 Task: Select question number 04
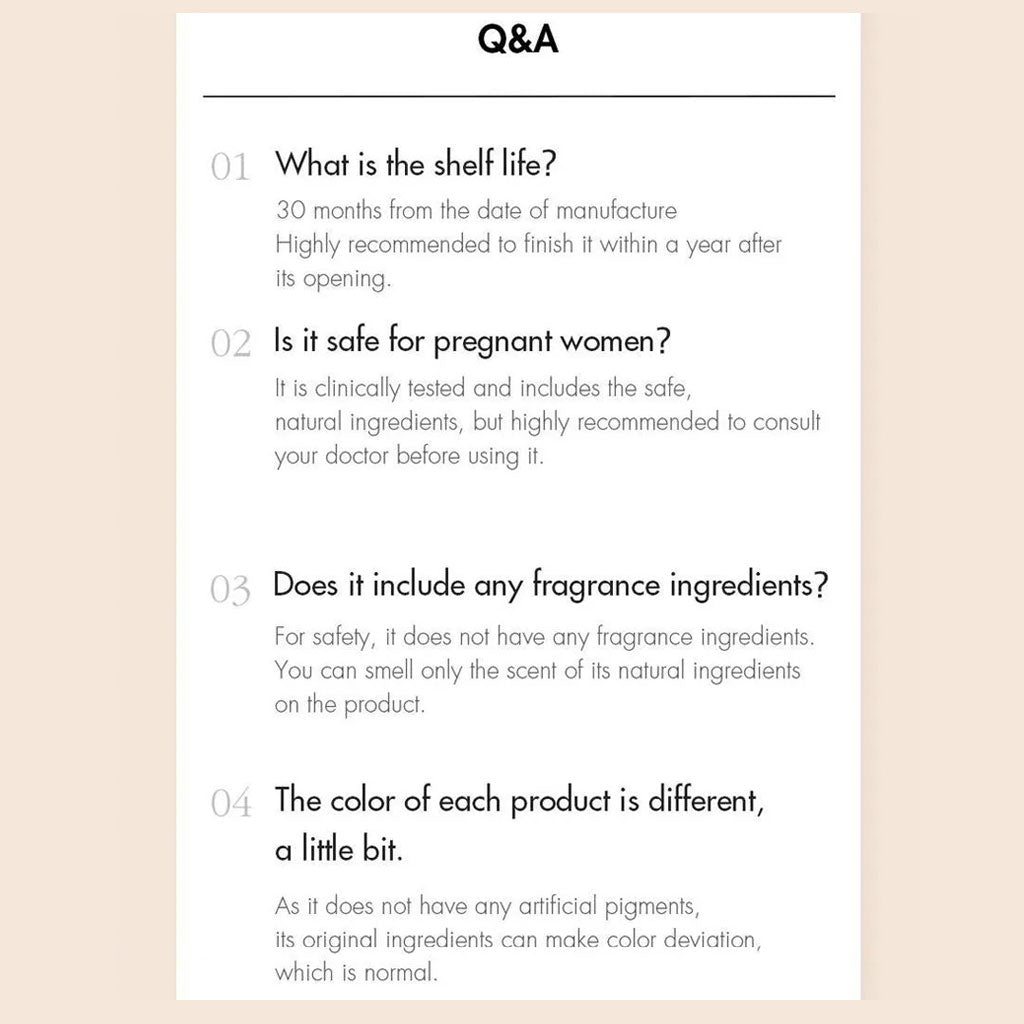click(231, 803)
